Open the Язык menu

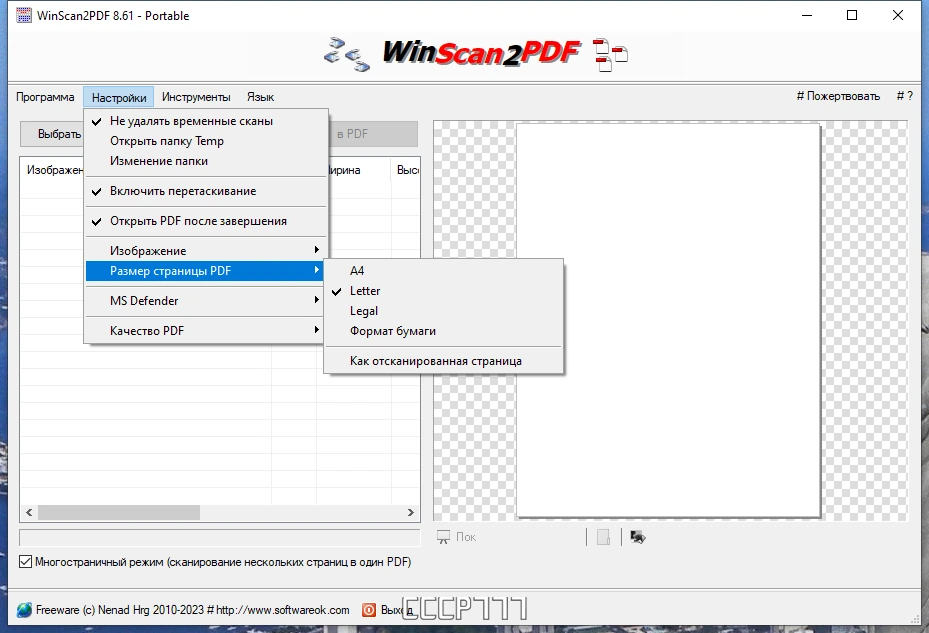point(260,97)
